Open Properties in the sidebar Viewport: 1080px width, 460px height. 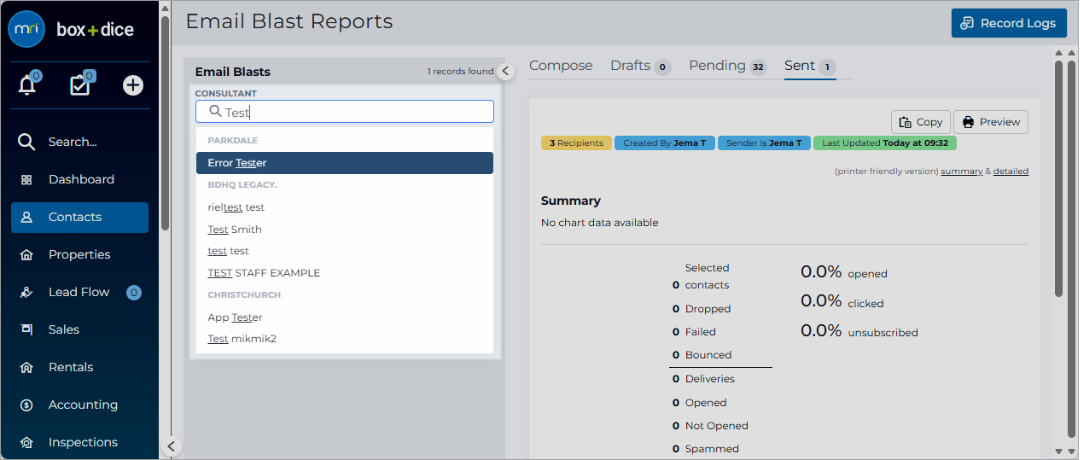tap(80, 255)
